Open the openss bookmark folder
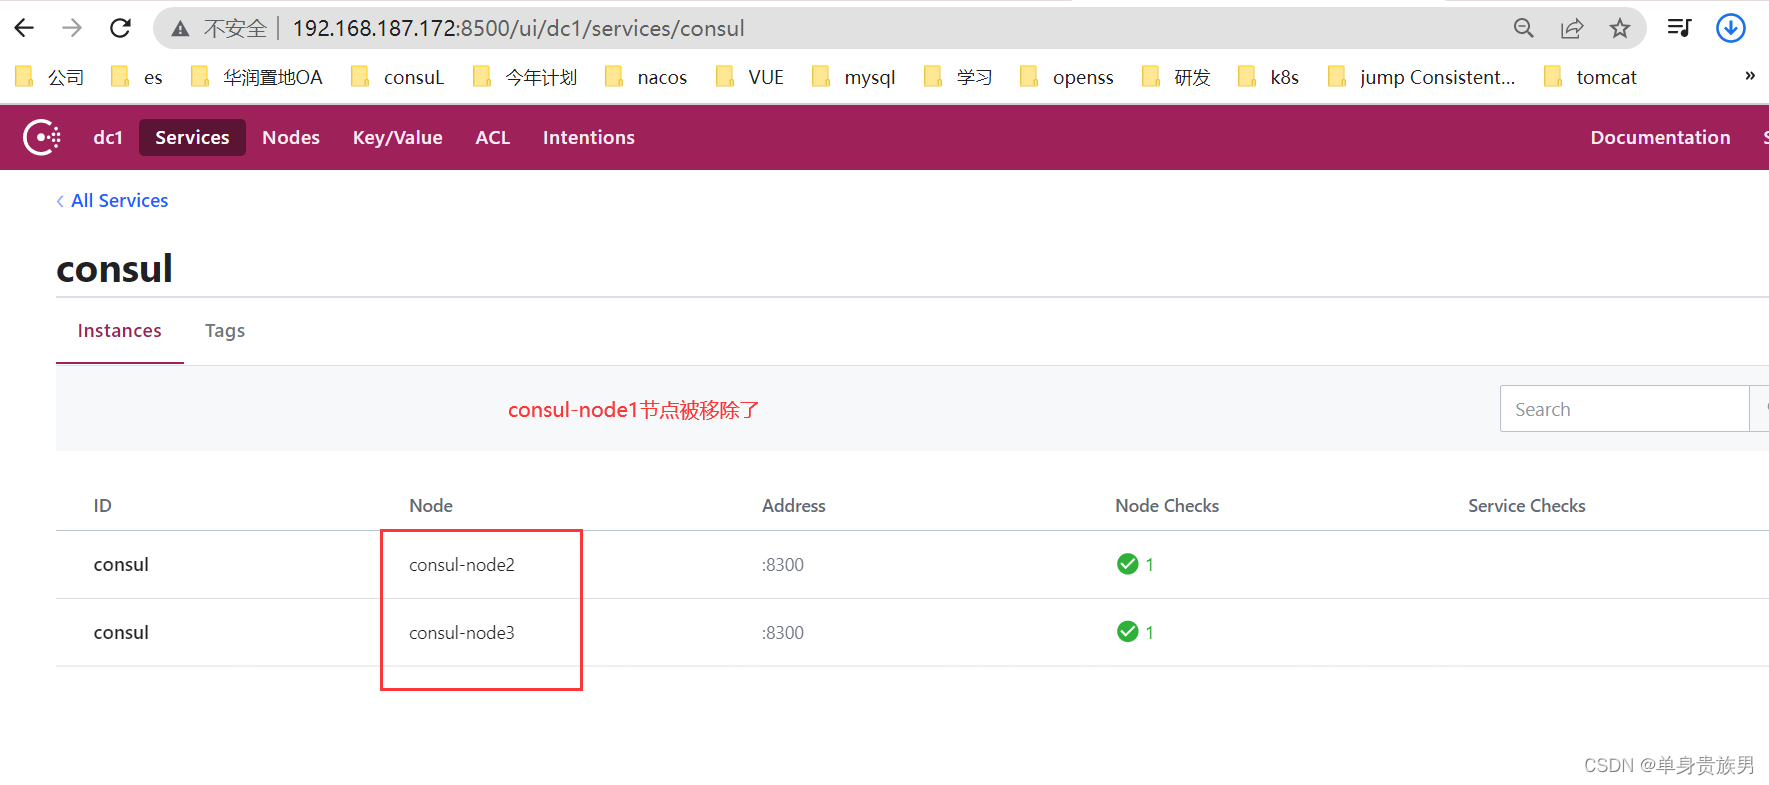 point(1067,77)
